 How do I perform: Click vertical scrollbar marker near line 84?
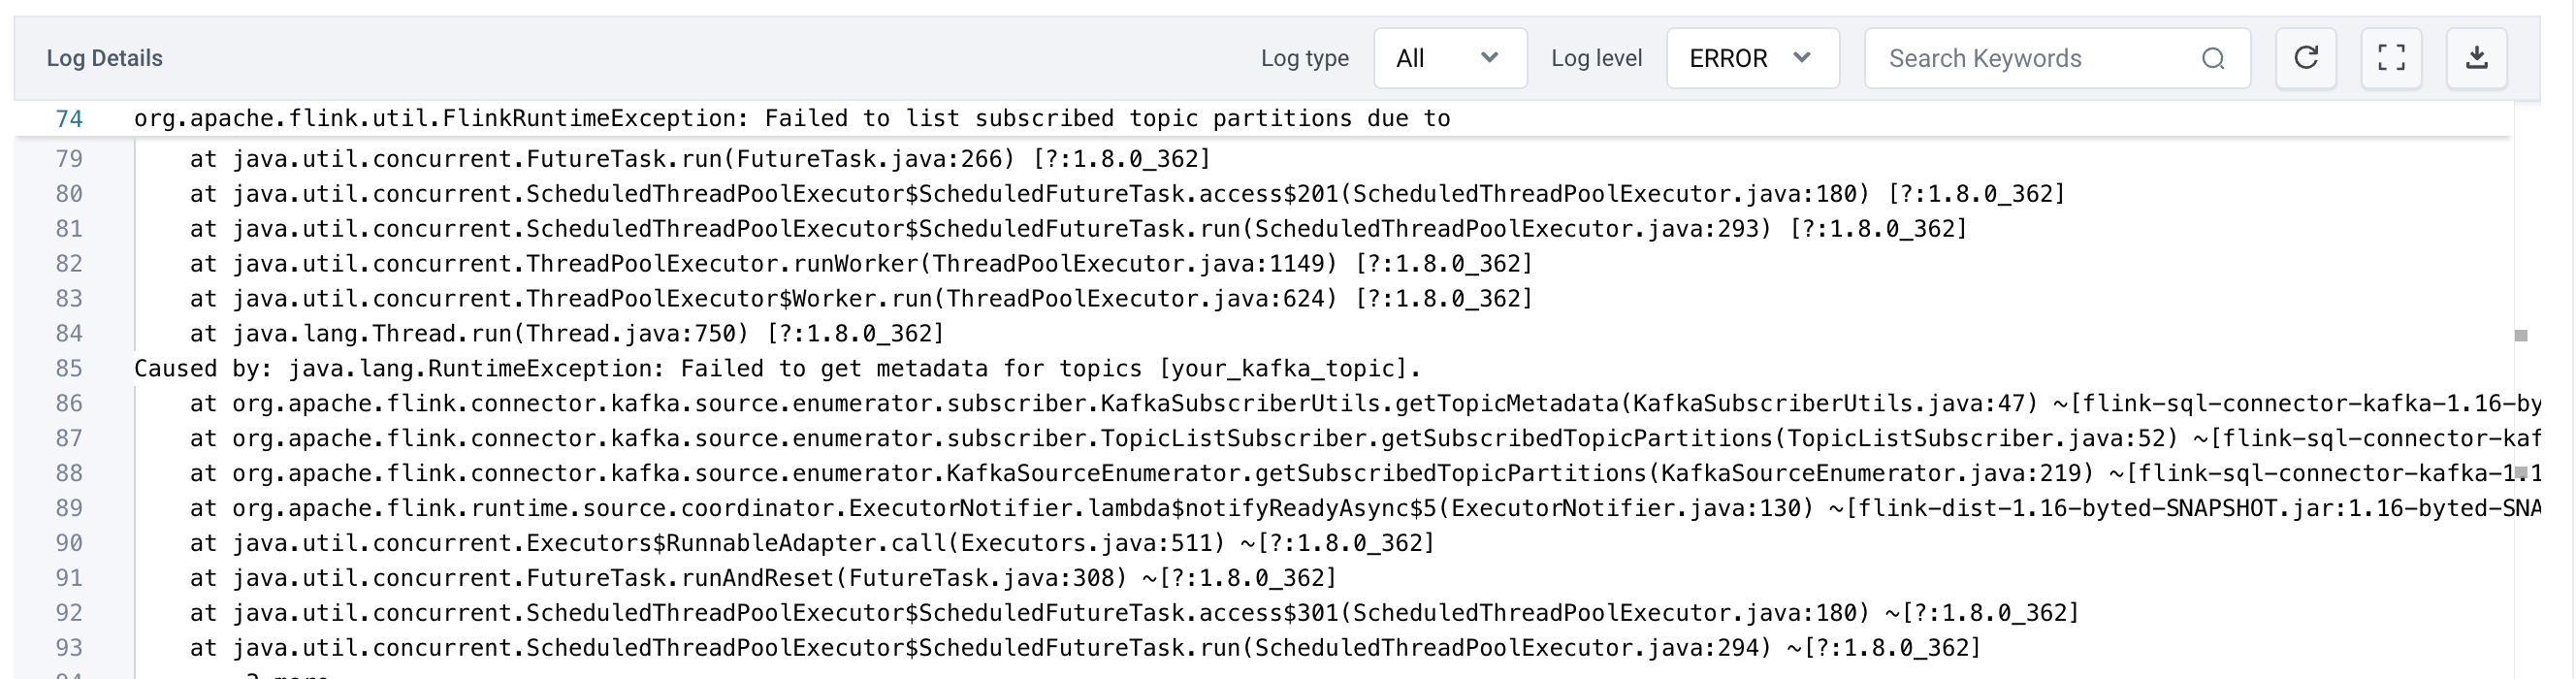coord(2521,336)
